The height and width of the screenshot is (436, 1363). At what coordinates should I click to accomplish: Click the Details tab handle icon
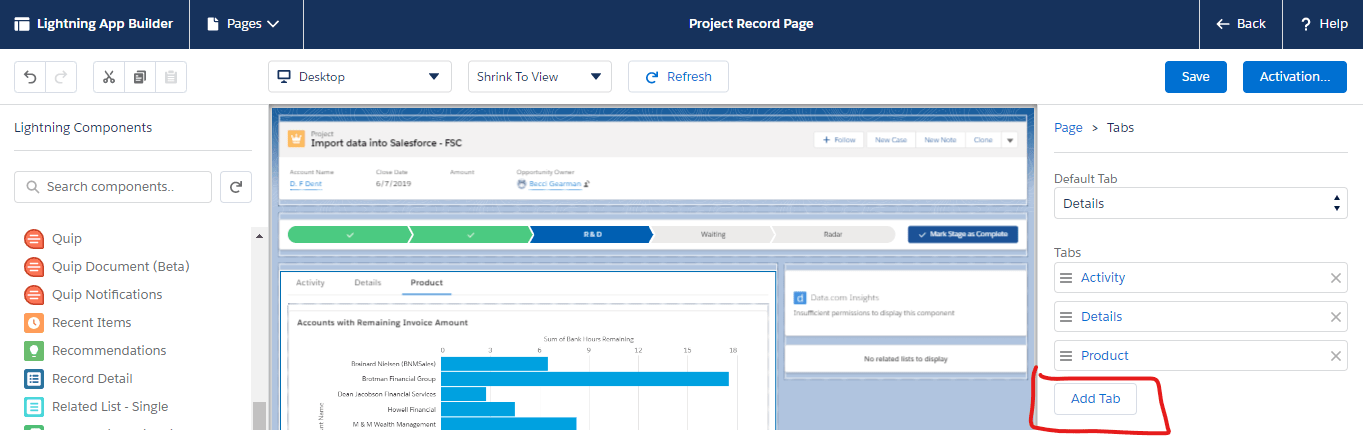pos(1066,317)
